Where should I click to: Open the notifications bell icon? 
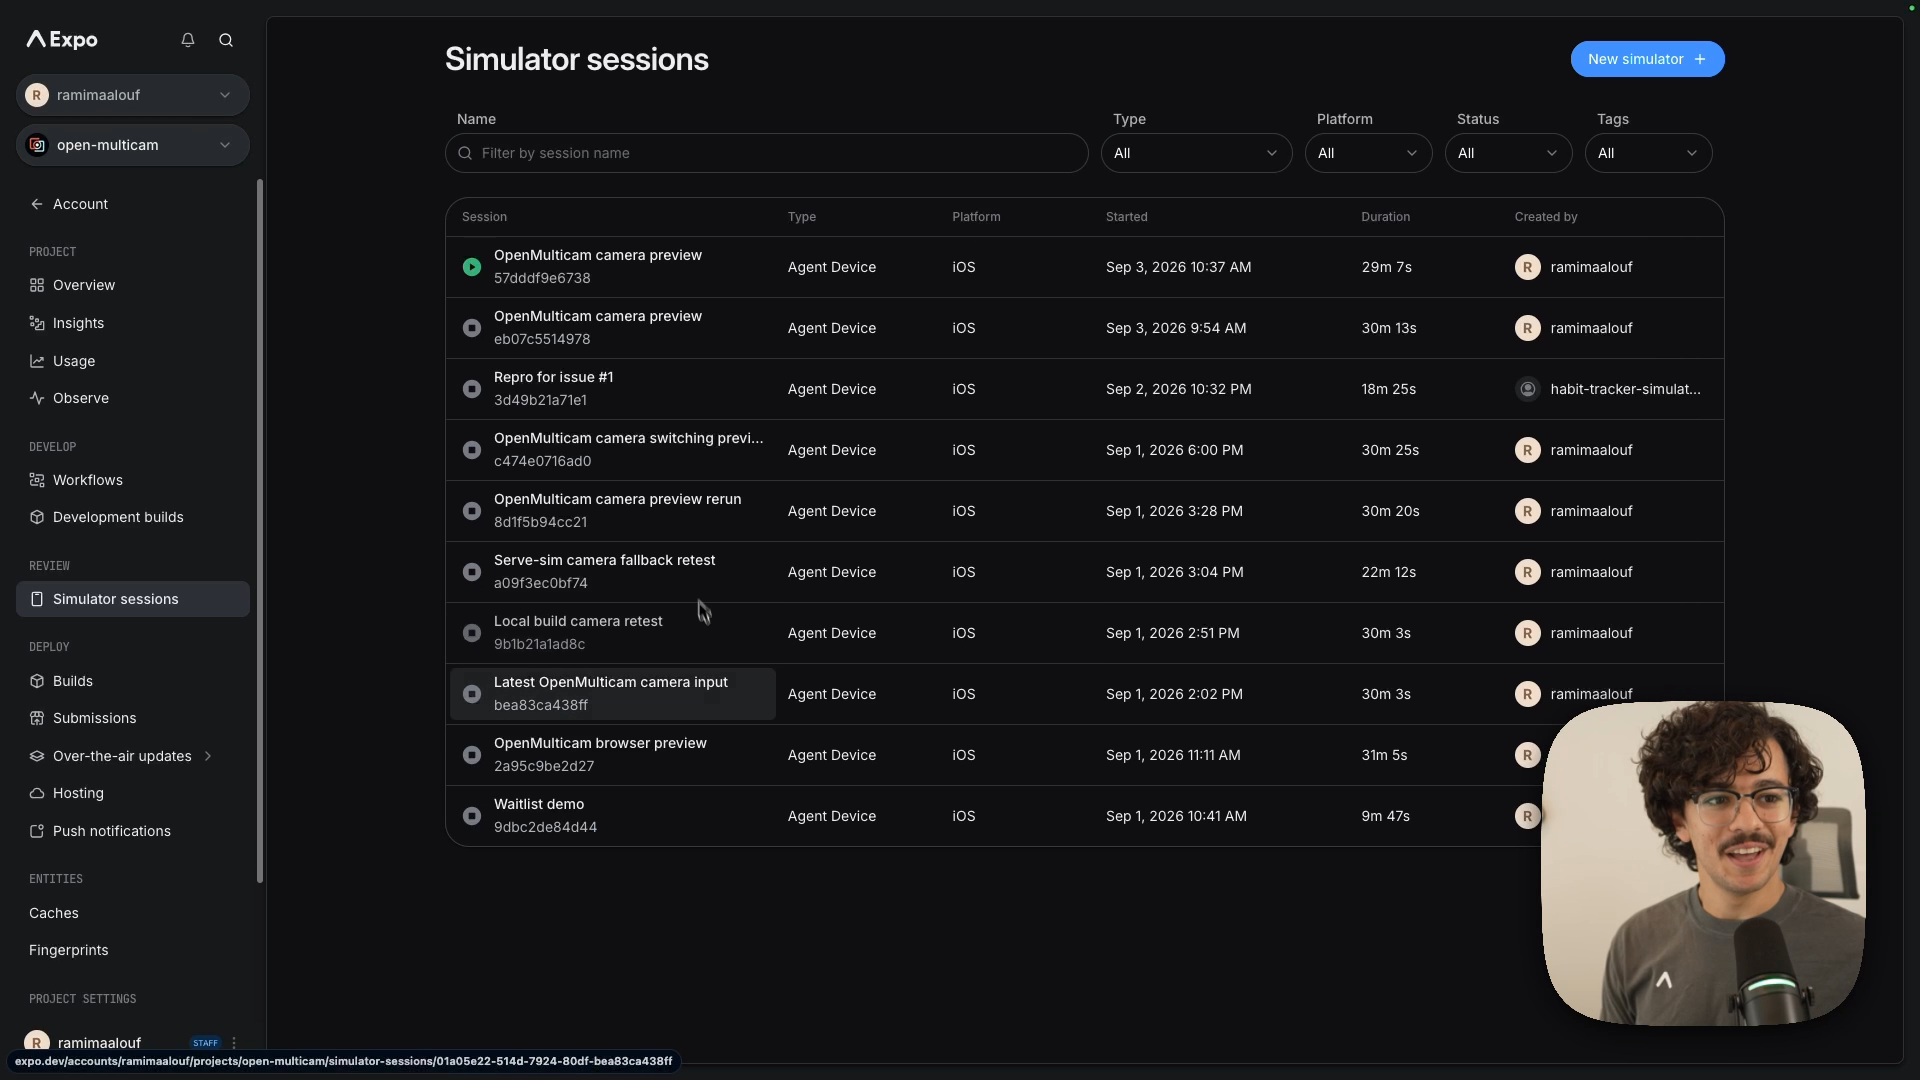[188, 40]
